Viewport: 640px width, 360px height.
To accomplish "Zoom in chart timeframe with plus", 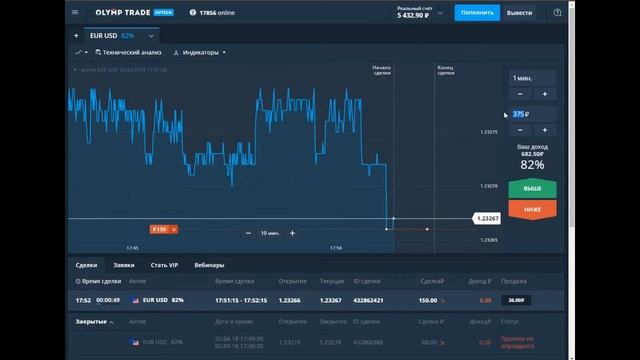I will point(292,233).
